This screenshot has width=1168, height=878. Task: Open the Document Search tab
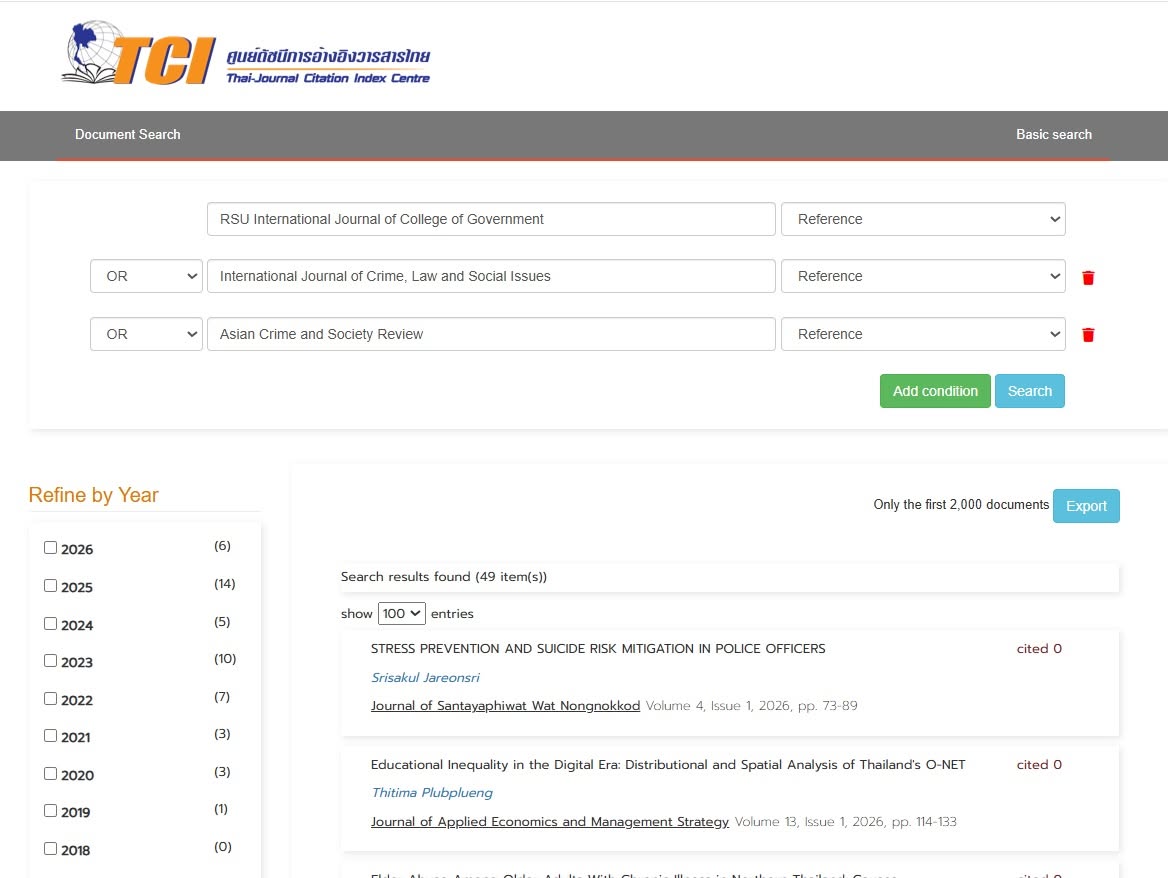point(127,135)
